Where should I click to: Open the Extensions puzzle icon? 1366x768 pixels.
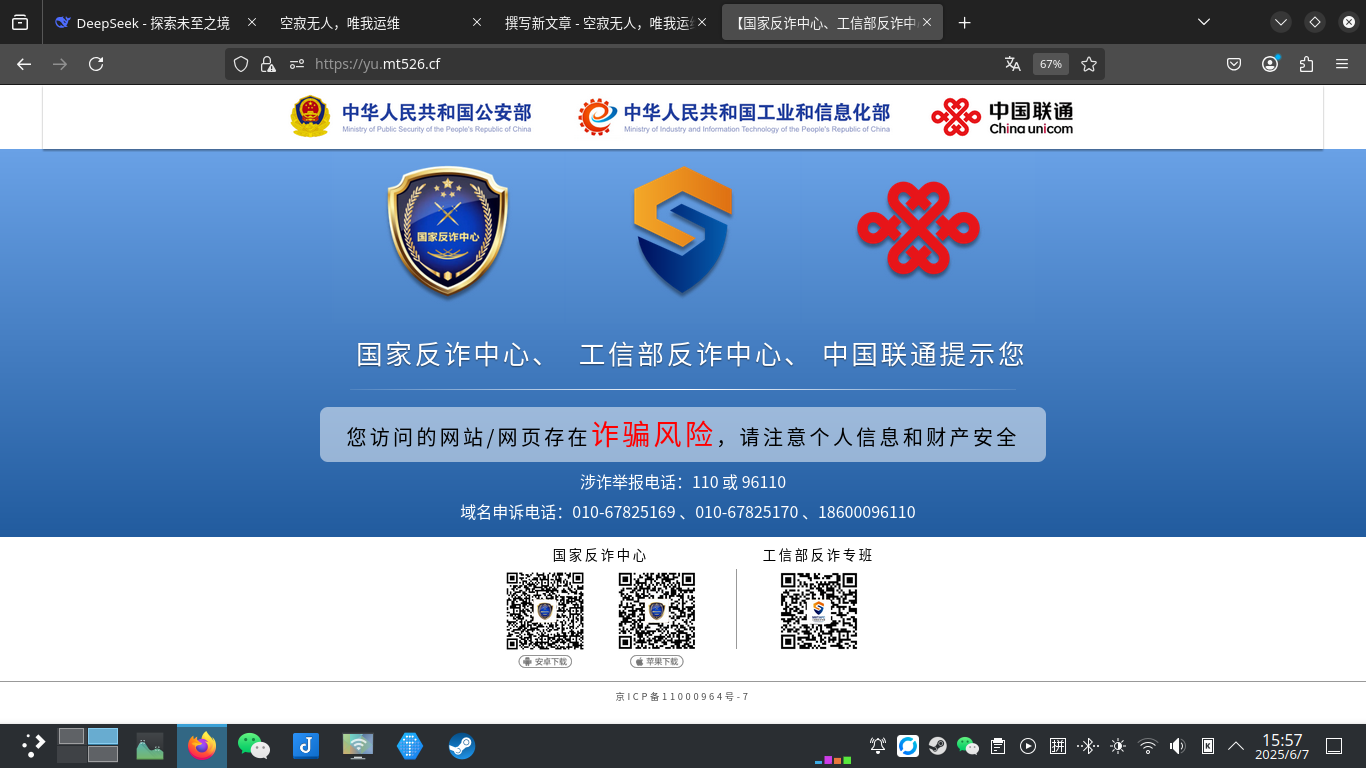[1306, 64]
